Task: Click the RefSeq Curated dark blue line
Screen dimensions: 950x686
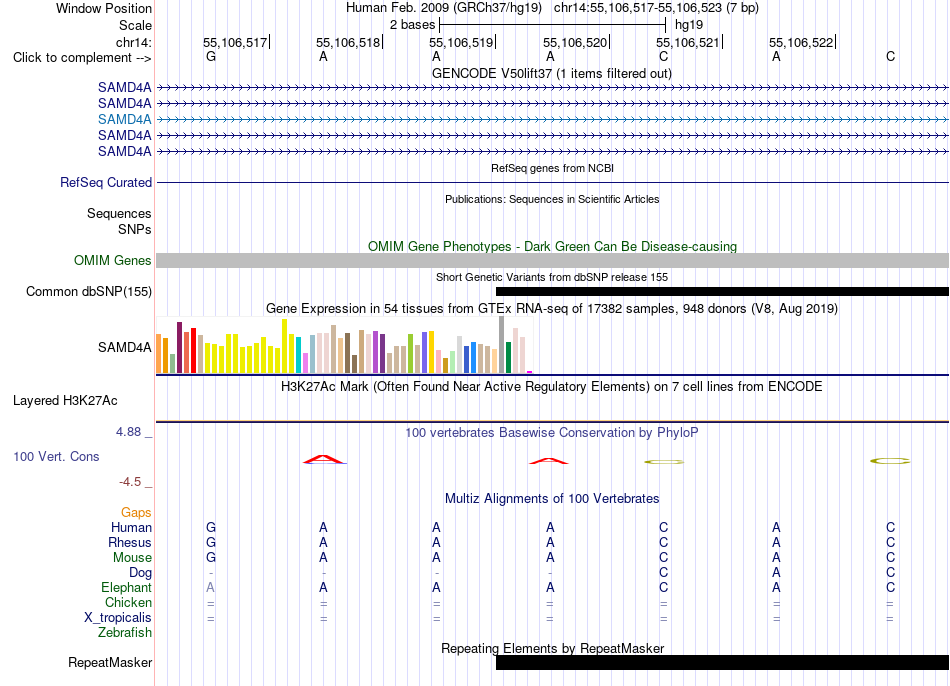Action: point(553,182)
